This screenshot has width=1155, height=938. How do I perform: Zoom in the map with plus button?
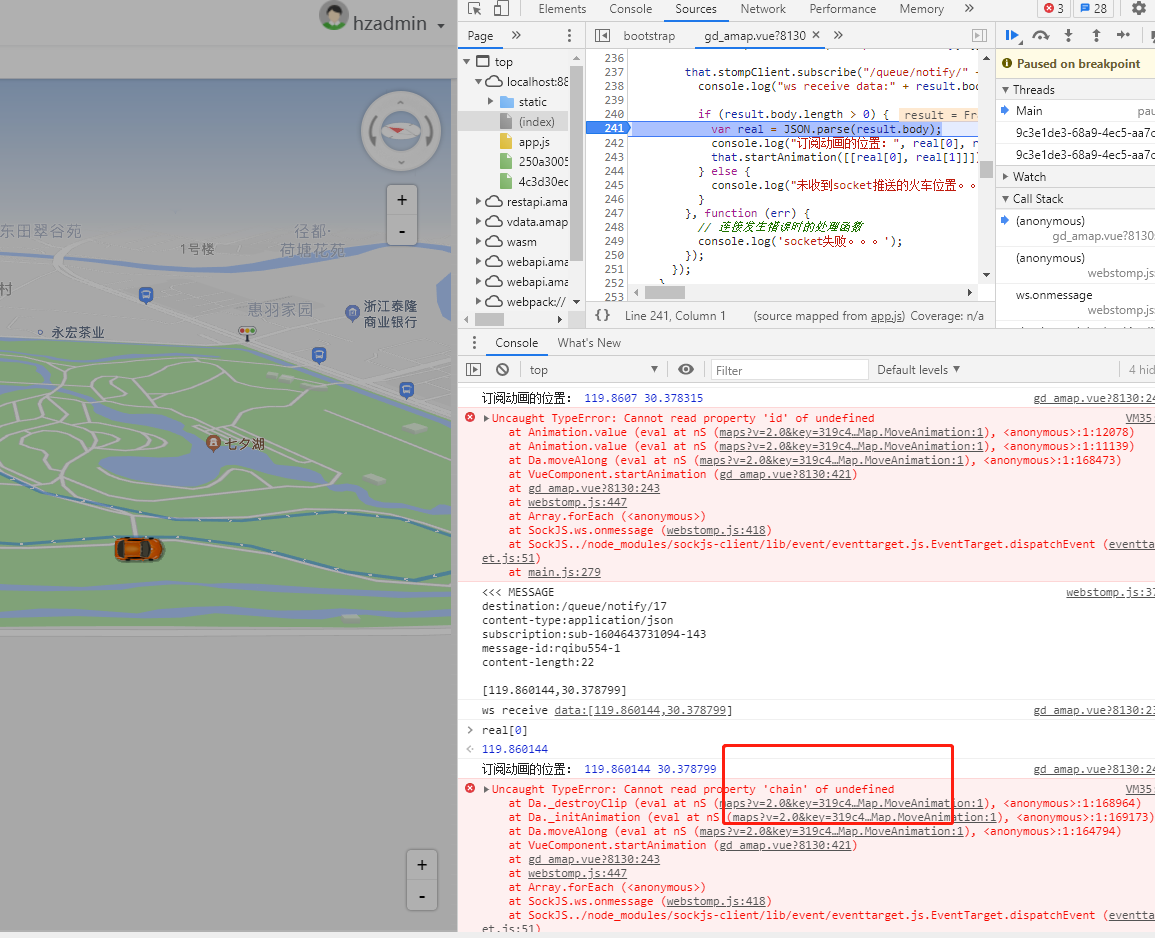point(402,199)
